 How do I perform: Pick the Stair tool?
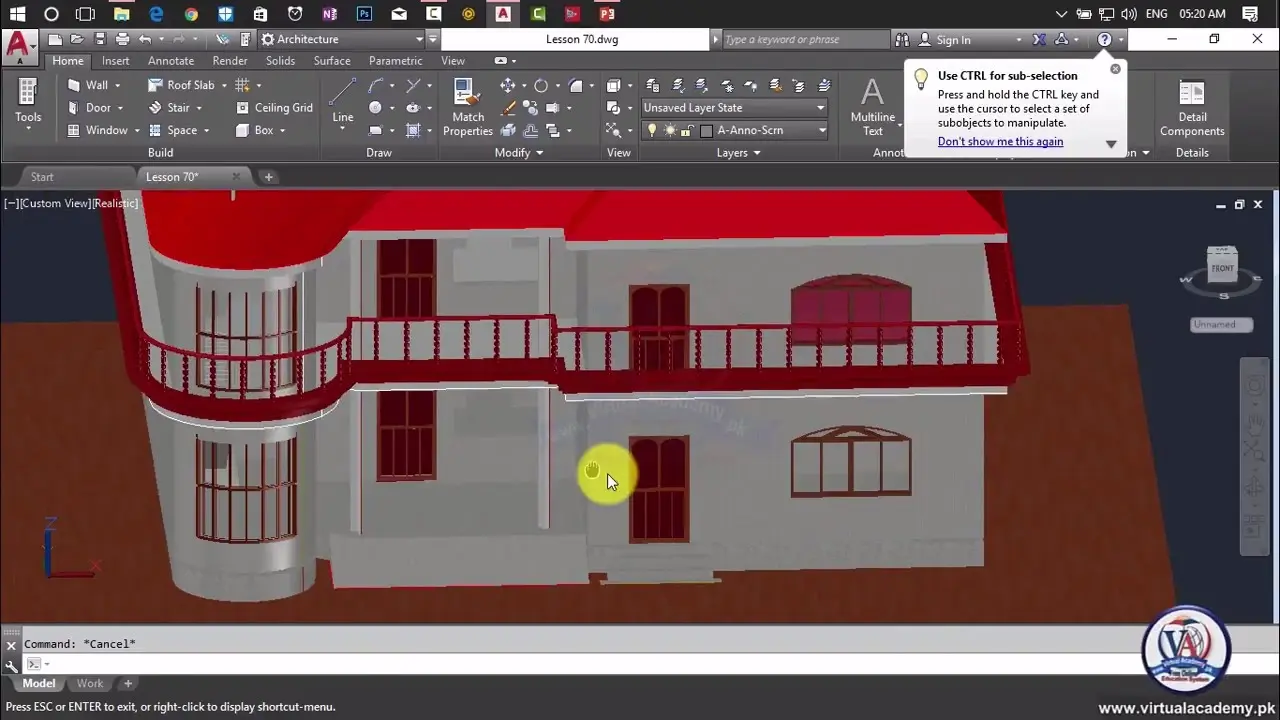168,108
